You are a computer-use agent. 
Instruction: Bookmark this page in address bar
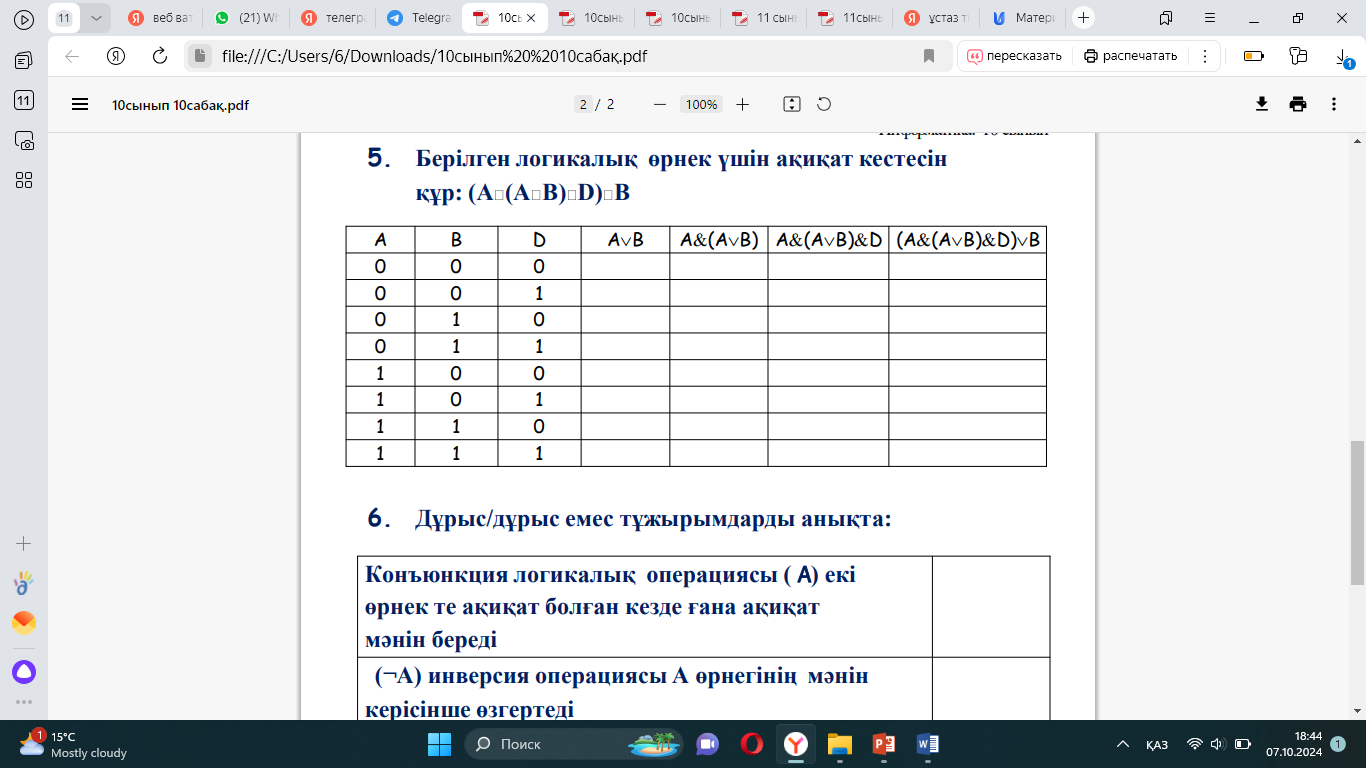(929, 56)
